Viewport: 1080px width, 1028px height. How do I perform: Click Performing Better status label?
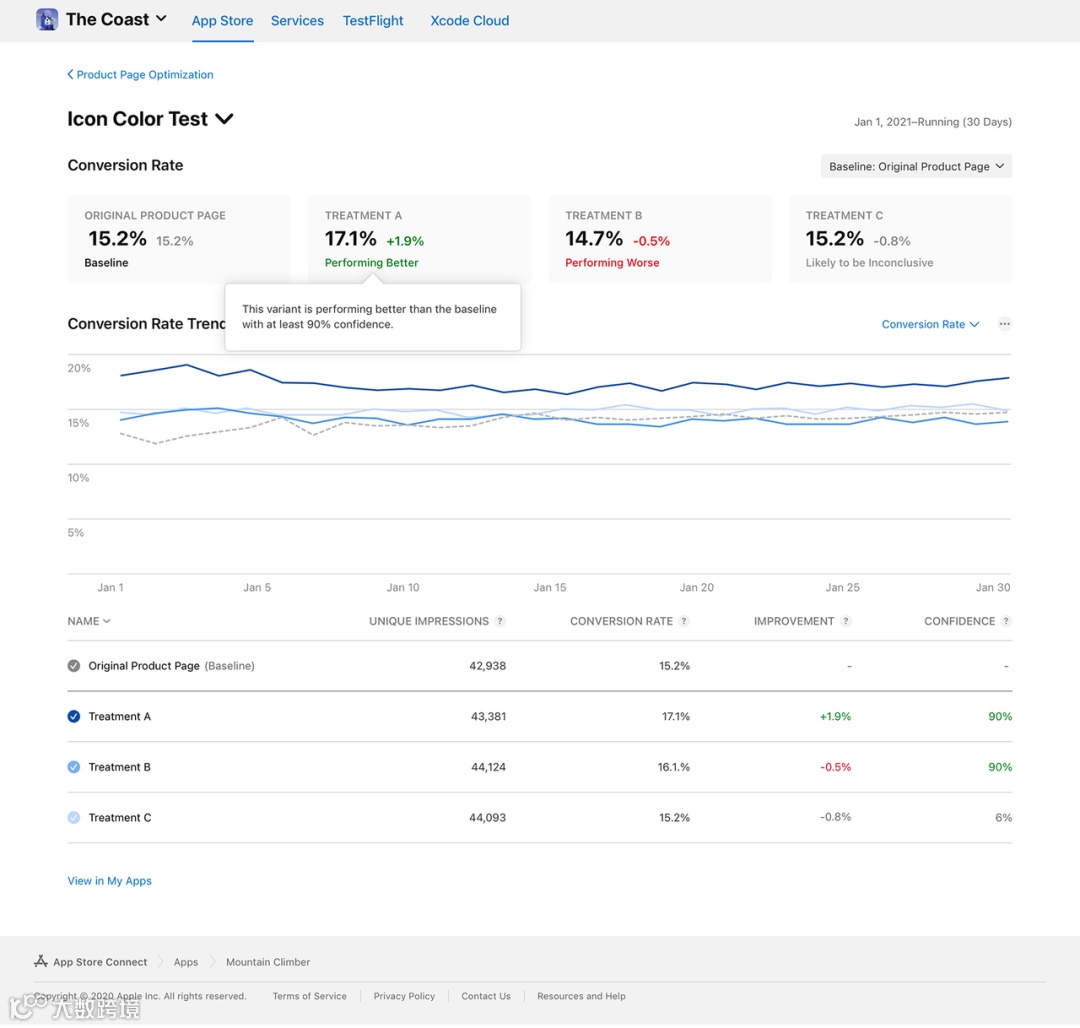coord(371,262)
